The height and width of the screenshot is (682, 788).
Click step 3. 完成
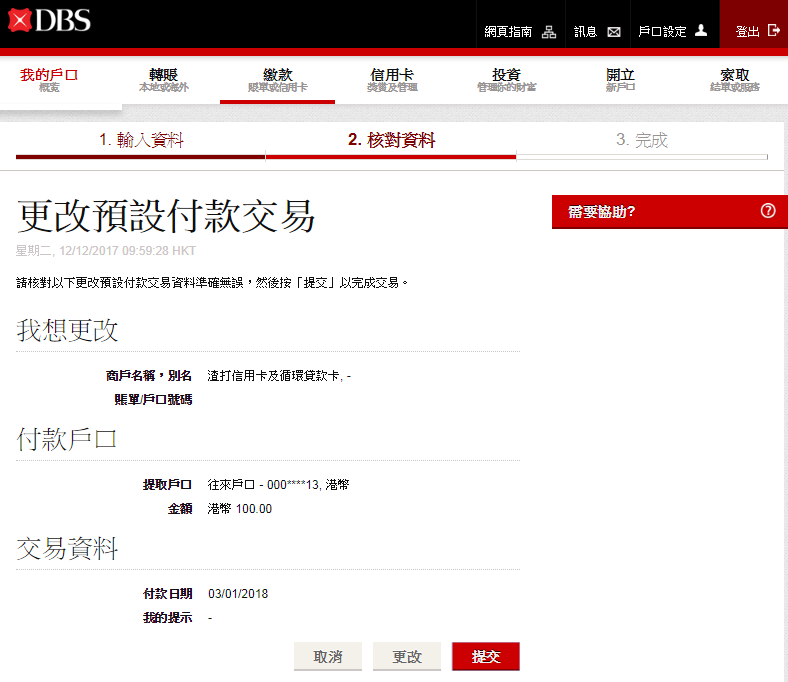coord(641,141)
